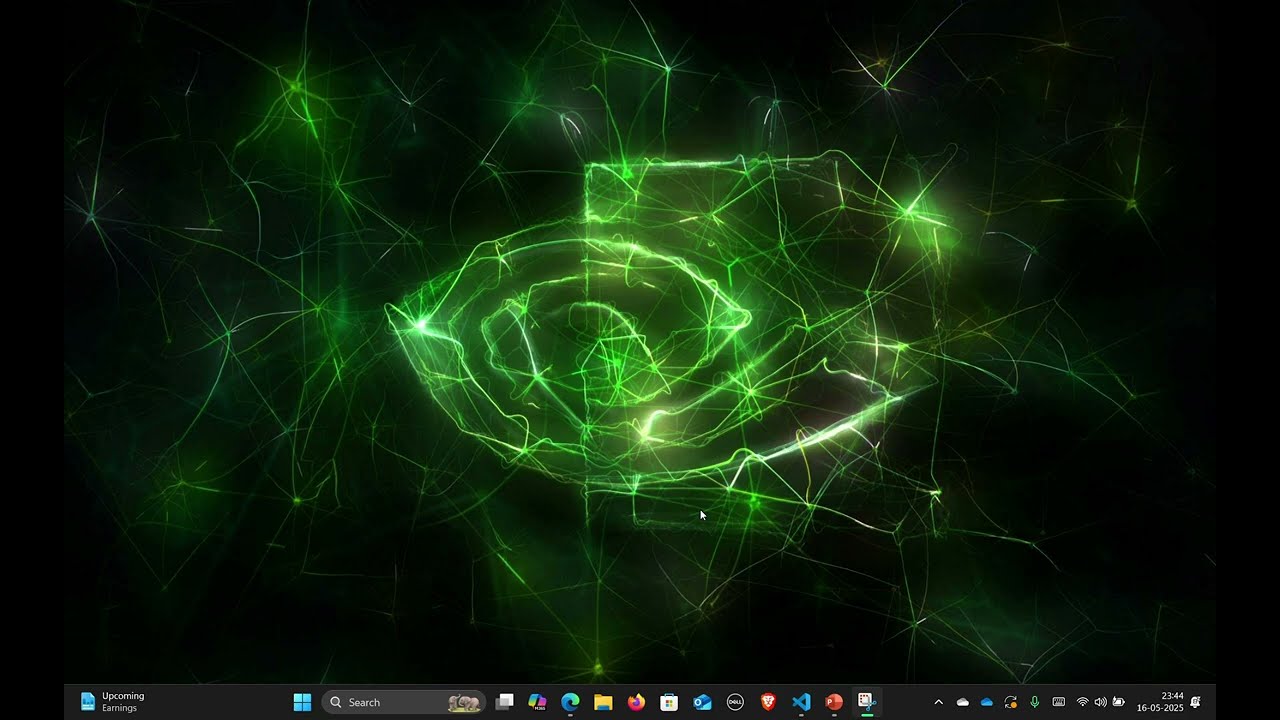
Task: Open quick settings via the Wi-Fi icon
Action: 1082,702
